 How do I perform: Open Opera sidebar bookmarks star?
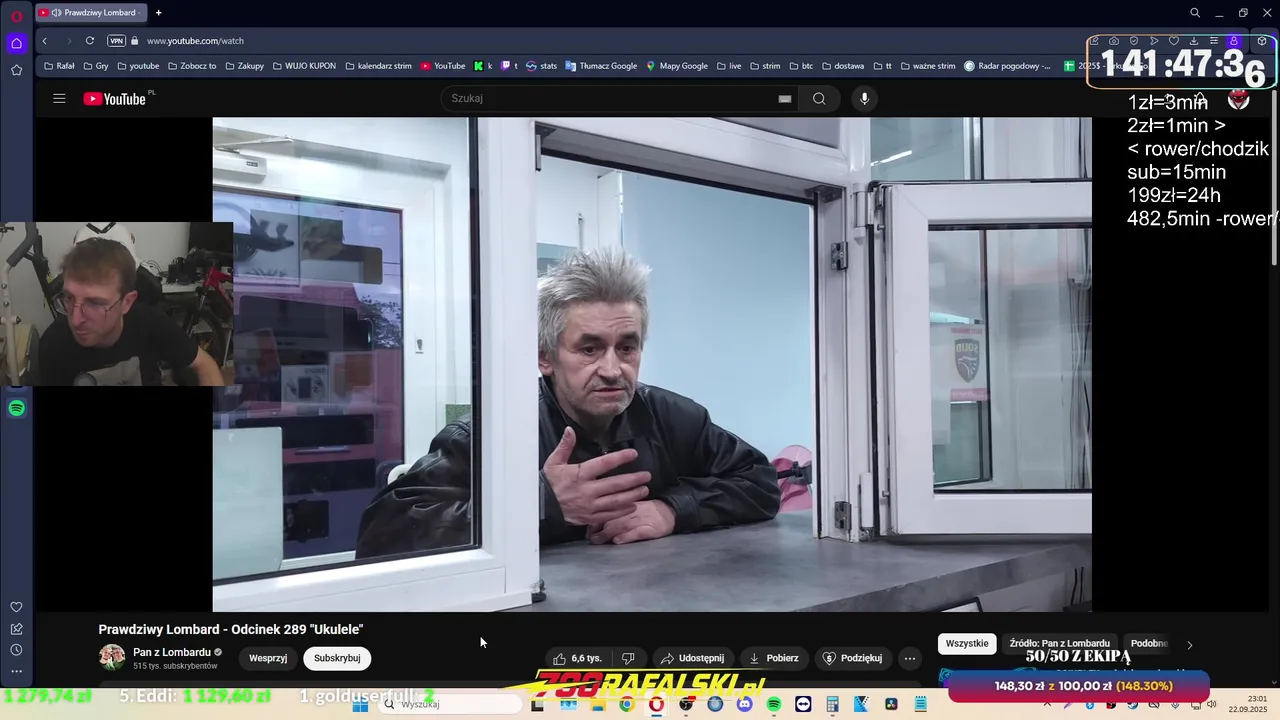[x=16, y=70]
